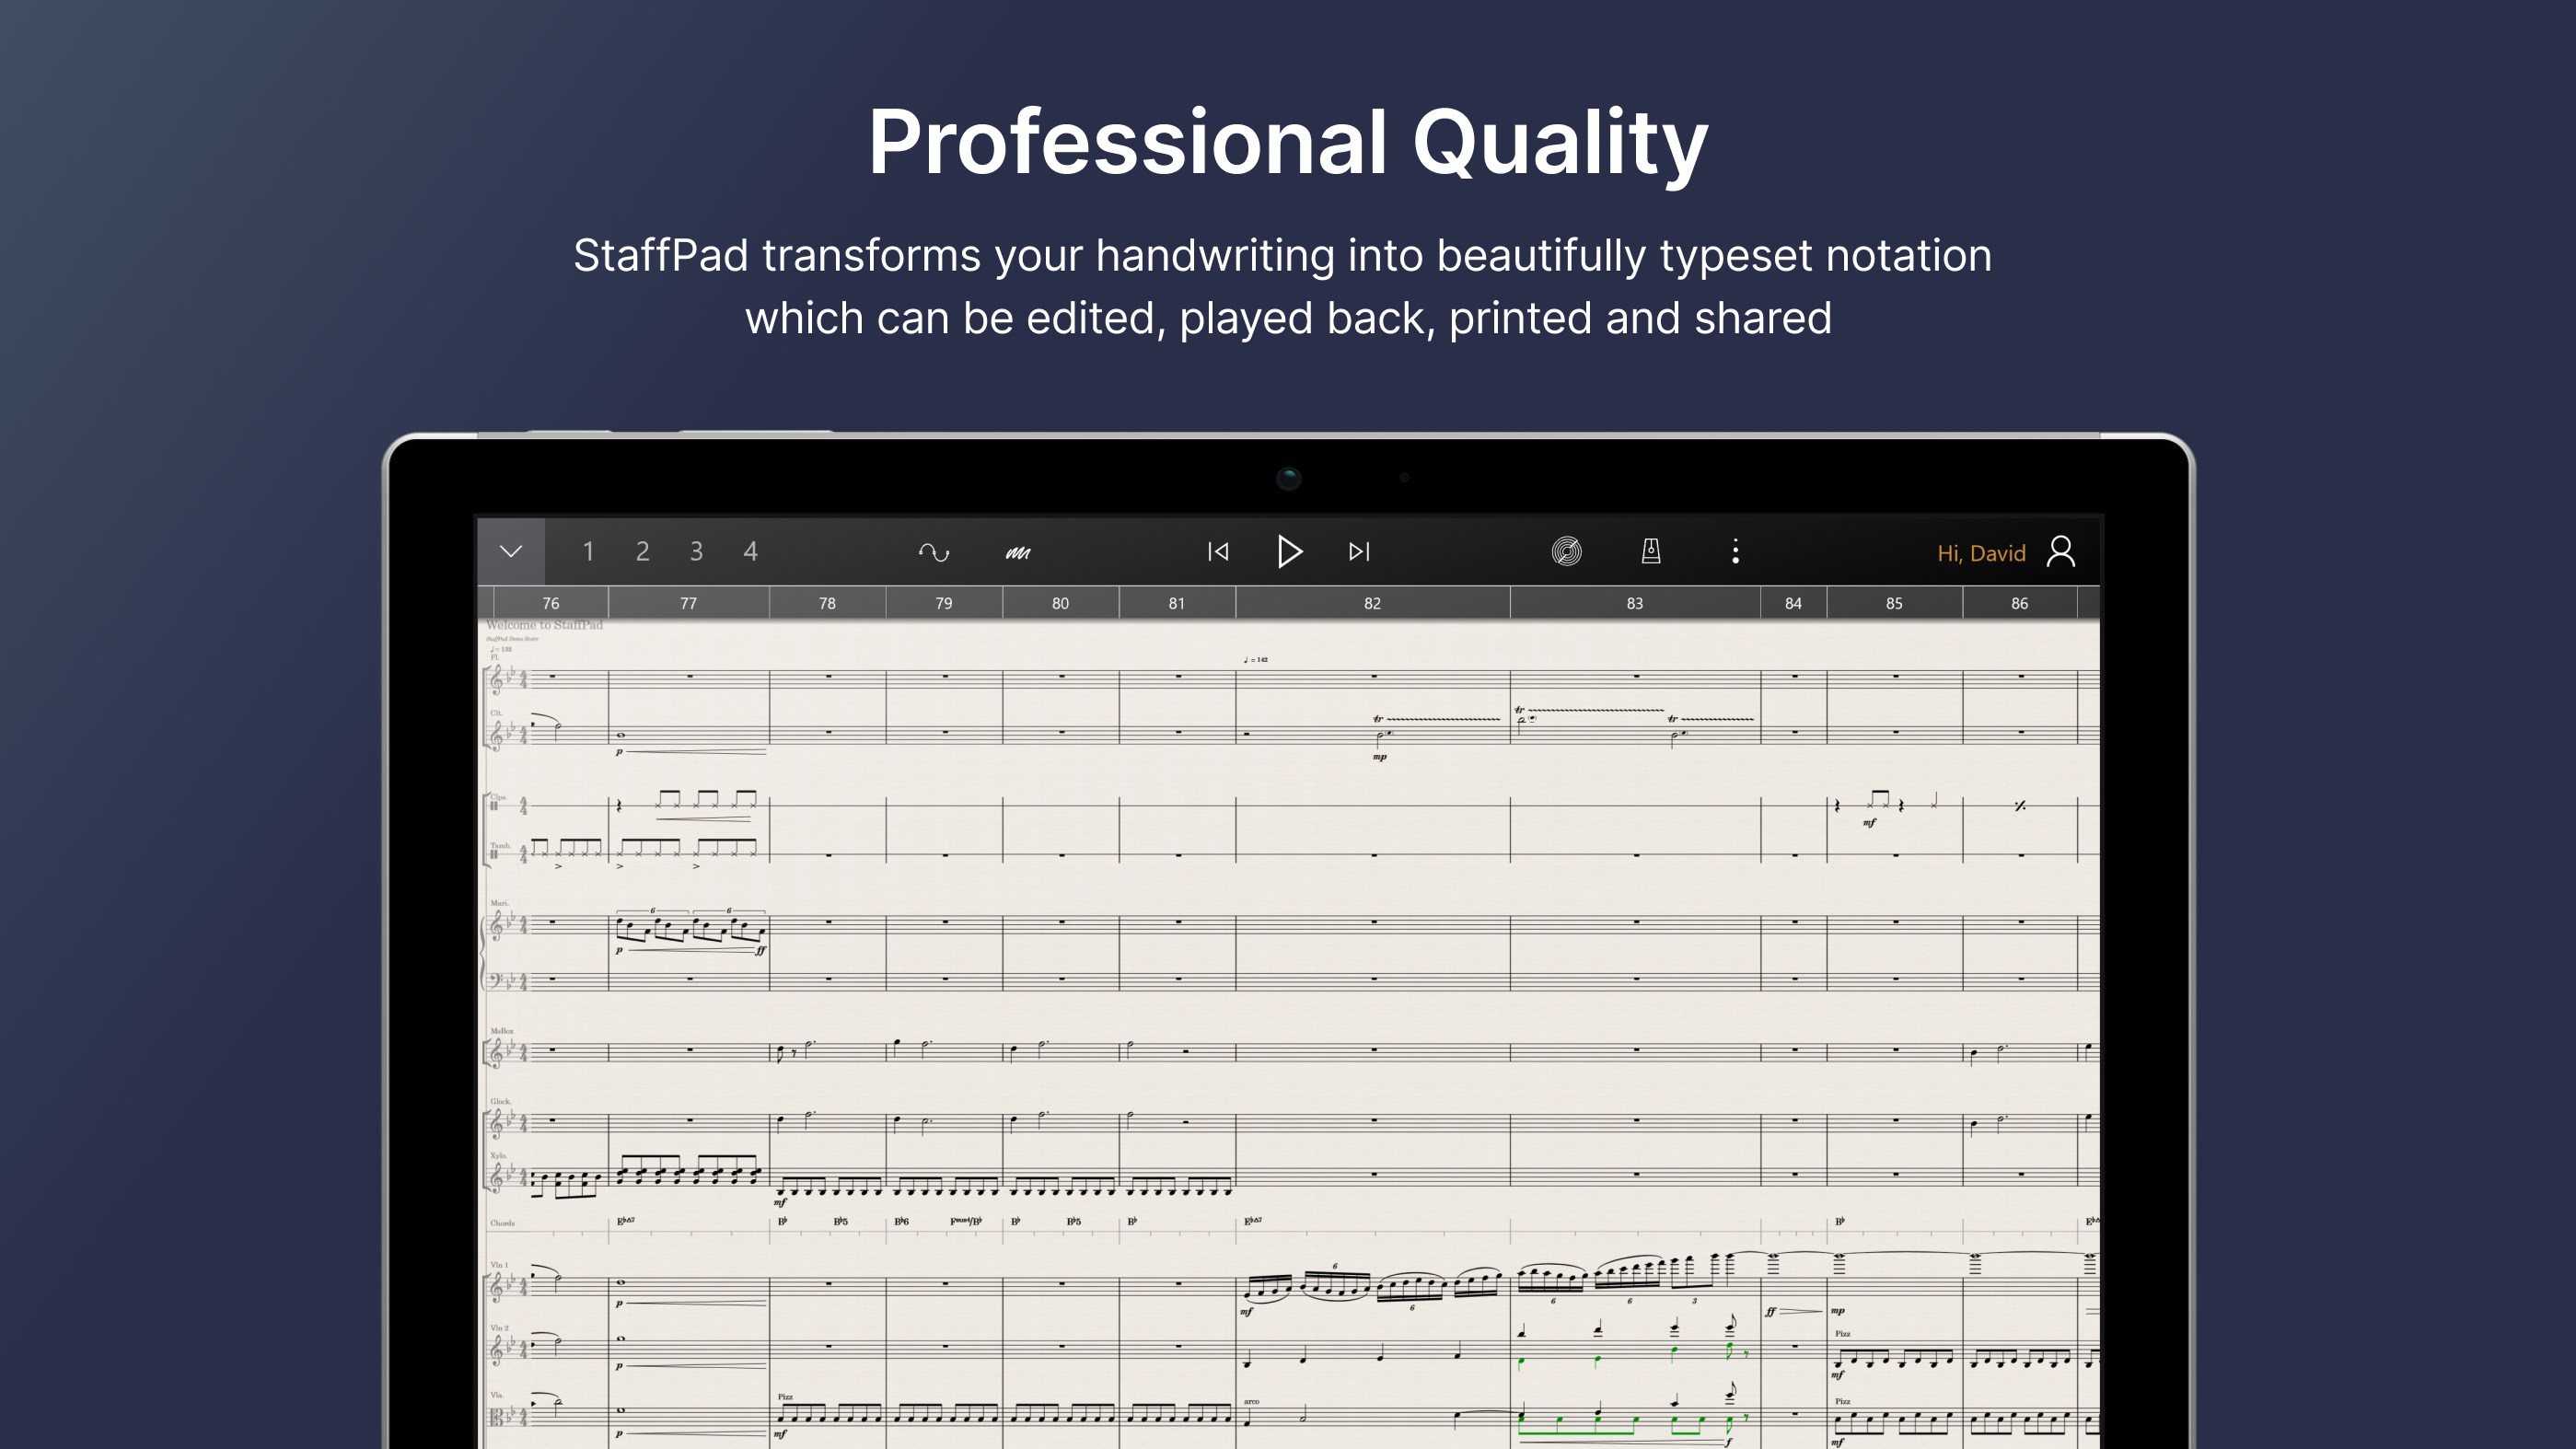
Task: Collapse the toolbar with the chevron
Action: point(511,551)
